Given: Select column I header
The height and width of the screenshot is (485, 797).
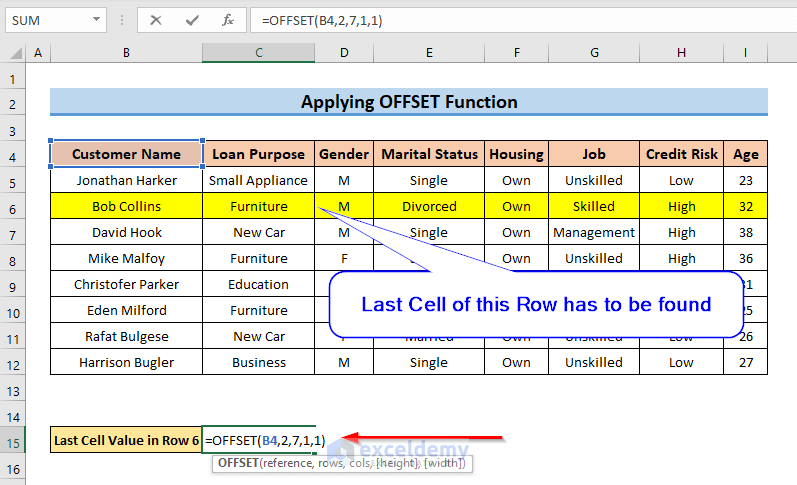Looking at the screenshot, I should coord(745,53).
